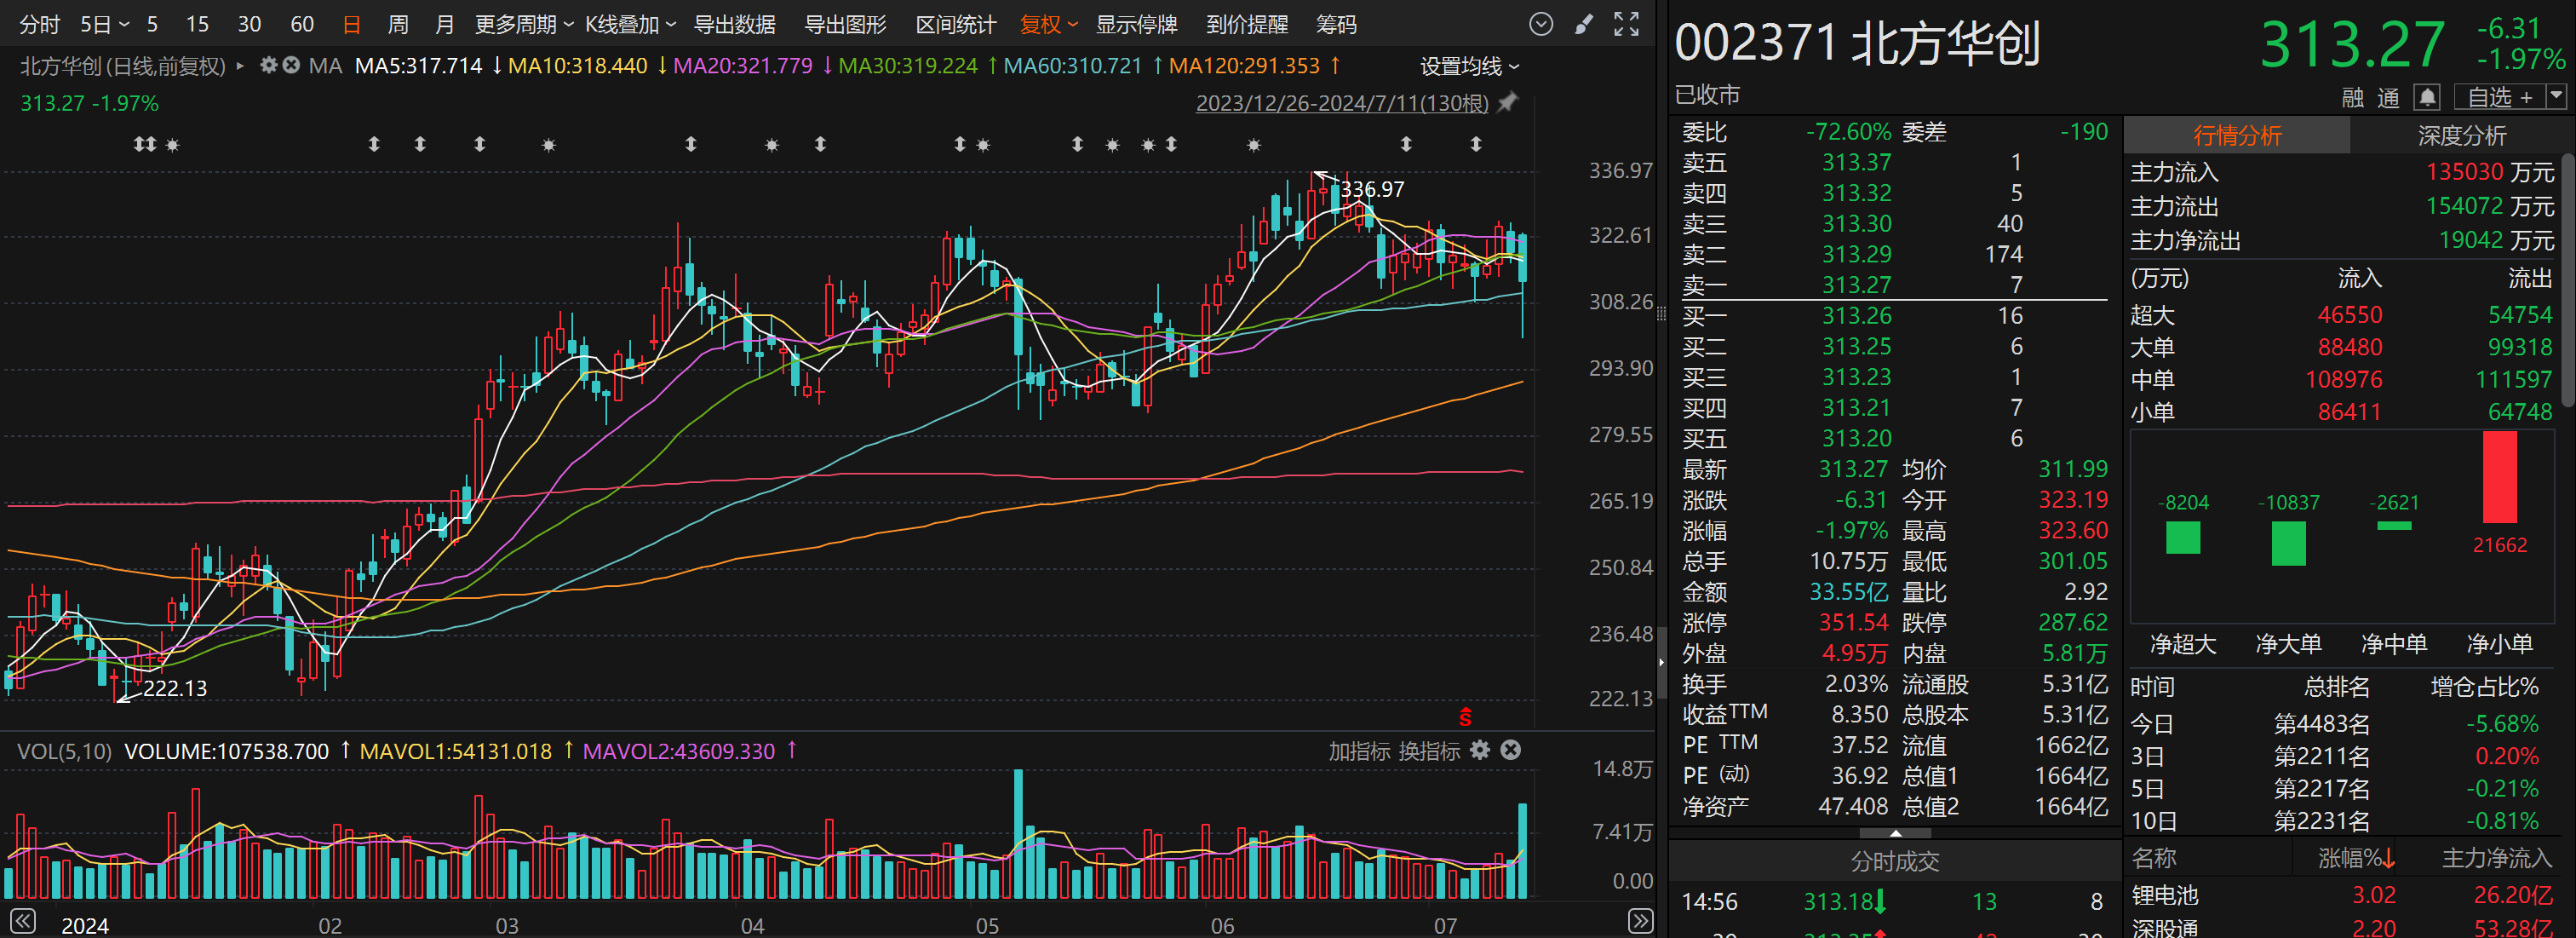Screen dimensions: 2576x938
Task: Switch to 周 weekly K-line period
Action: [398, 24]
